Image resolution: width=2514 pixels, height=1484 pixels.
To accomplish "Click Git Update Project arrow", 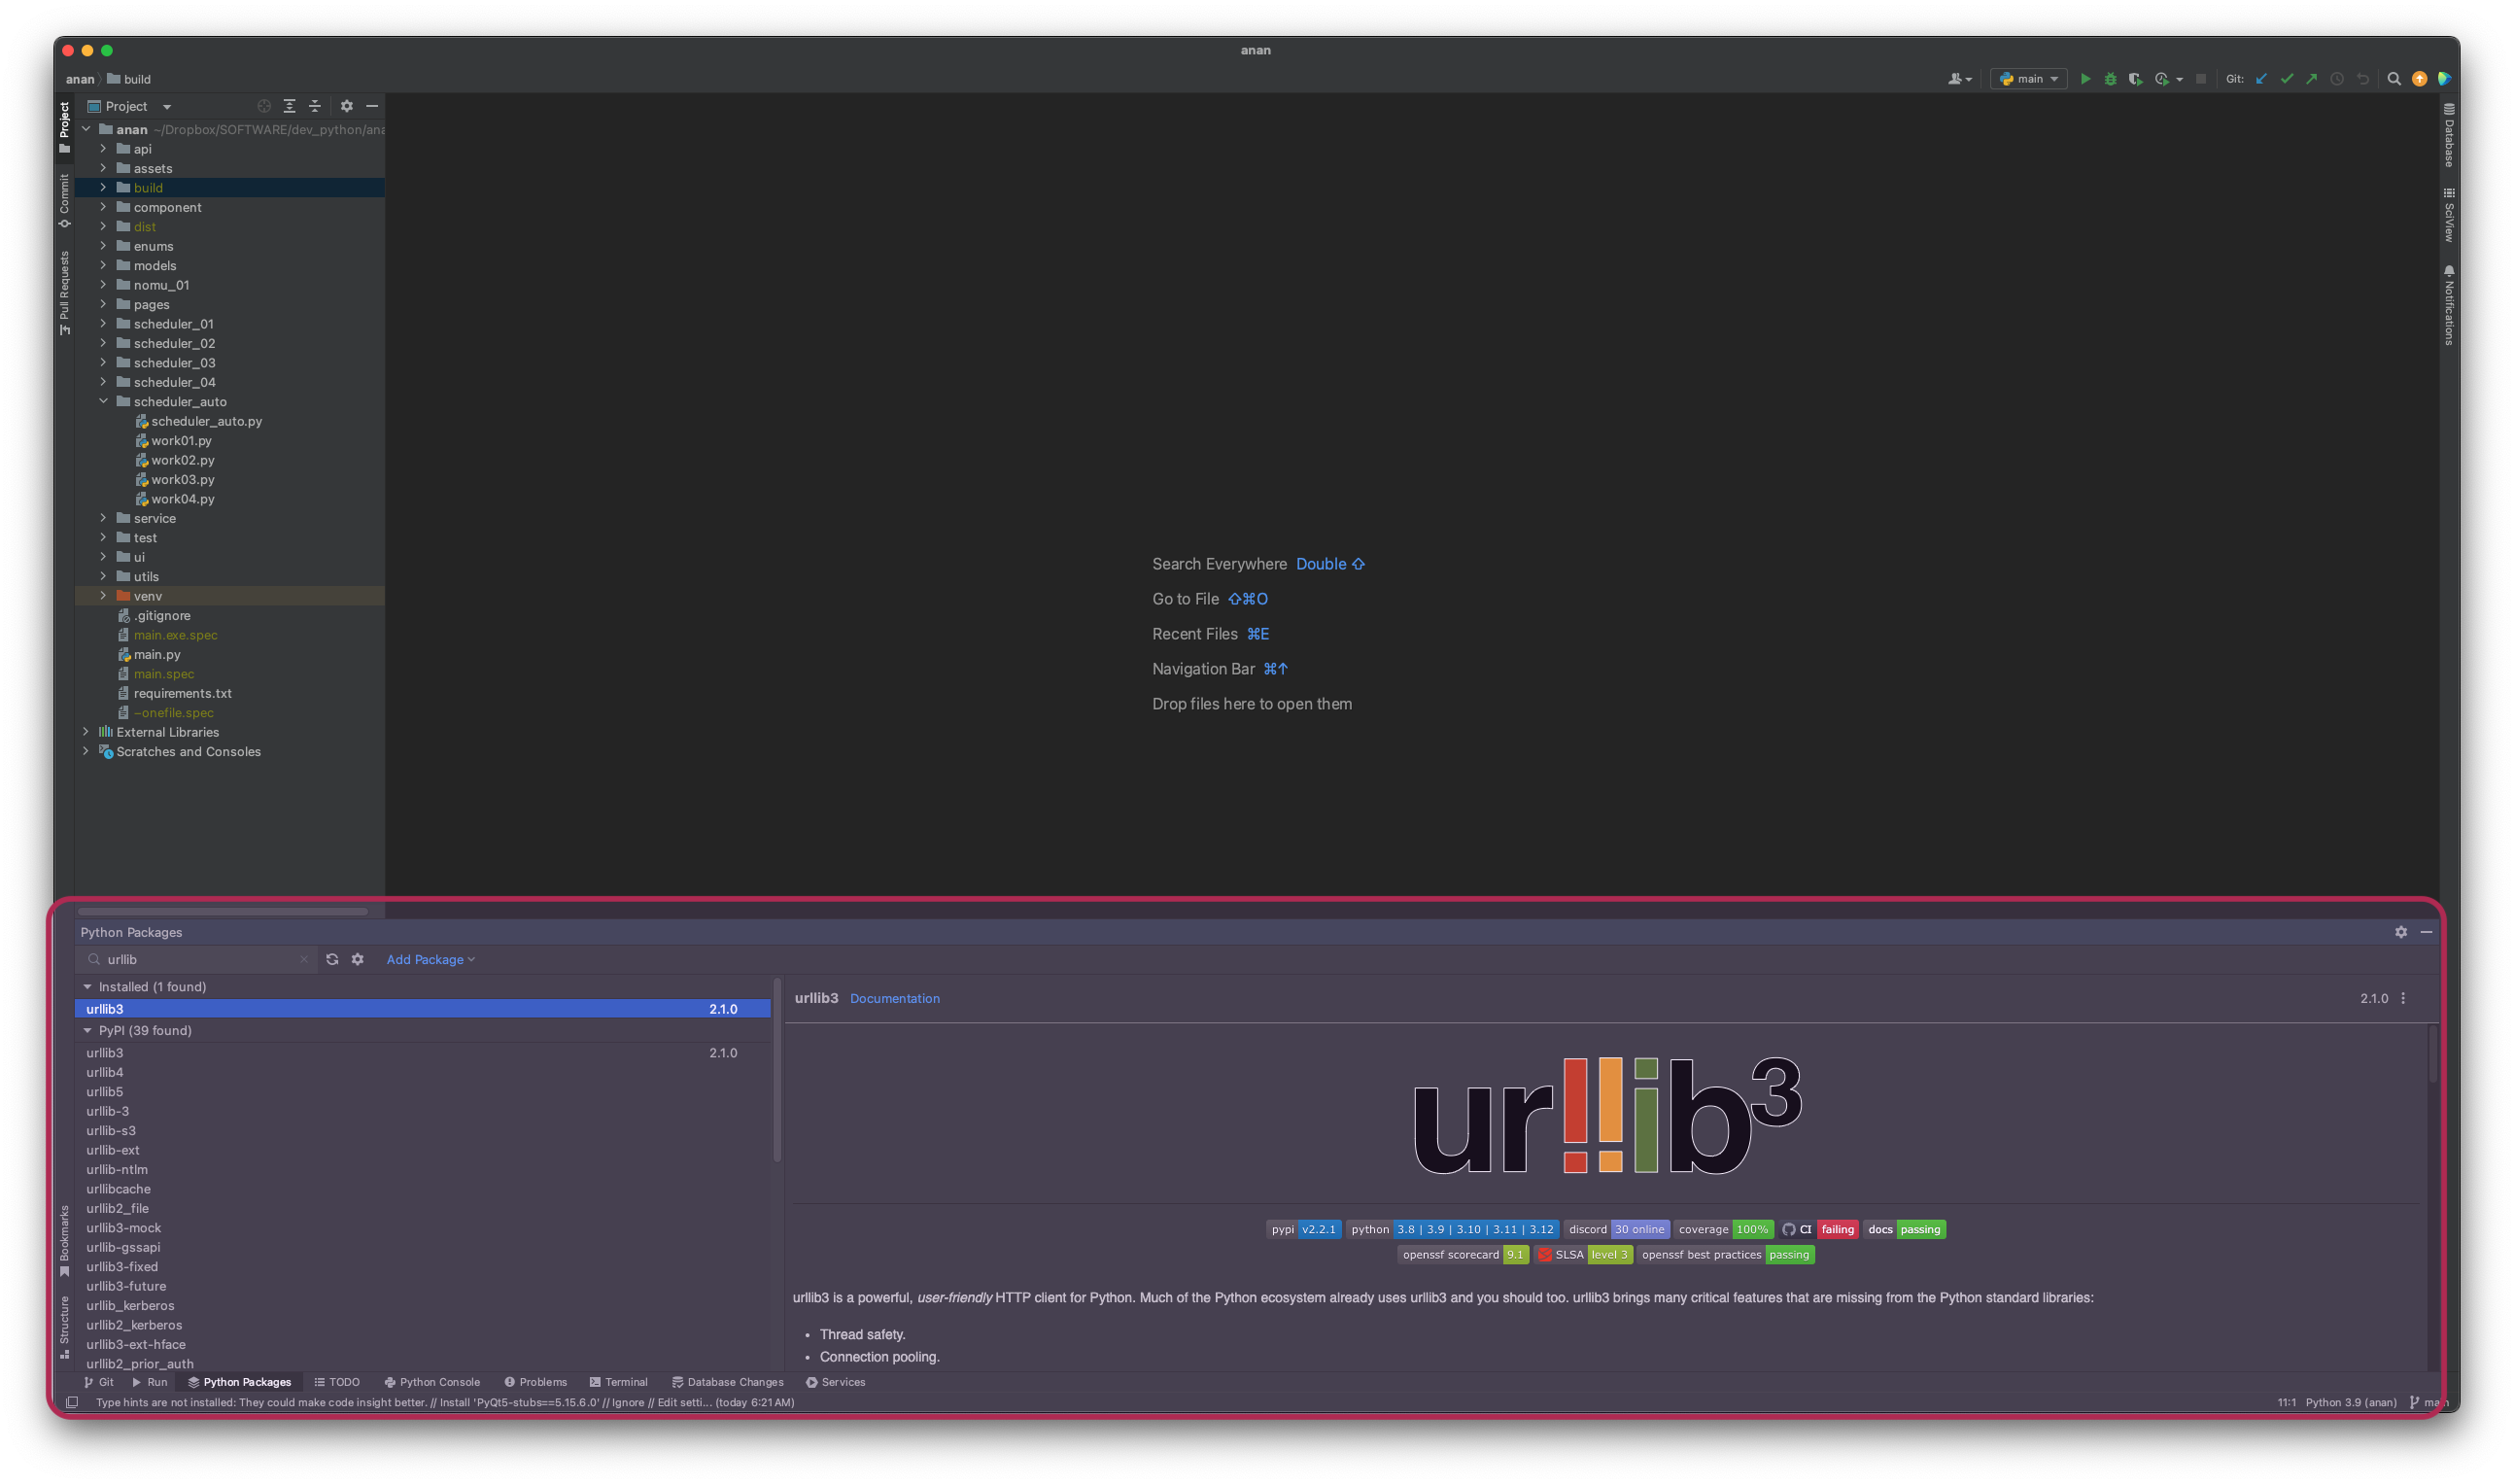I will [2261, 79].
